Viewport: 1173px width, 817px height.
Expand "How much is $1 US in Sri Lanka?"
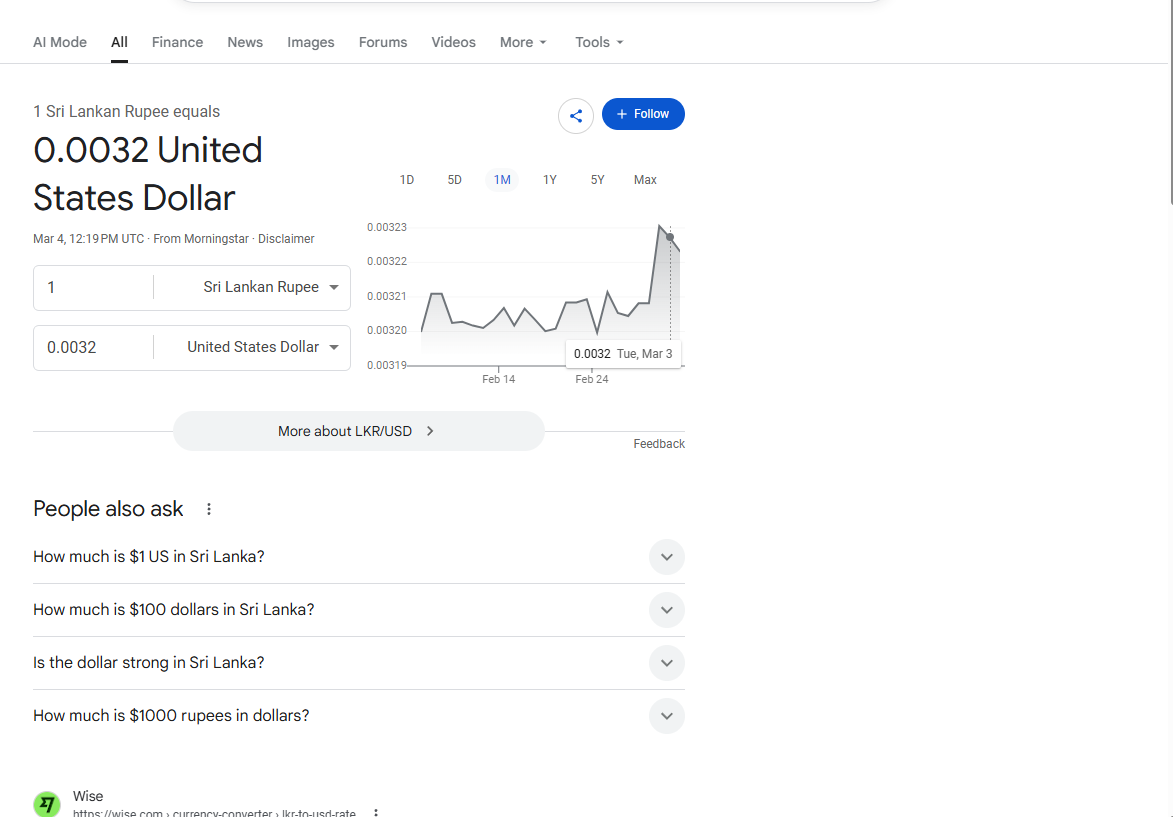[x=666, y=557]
